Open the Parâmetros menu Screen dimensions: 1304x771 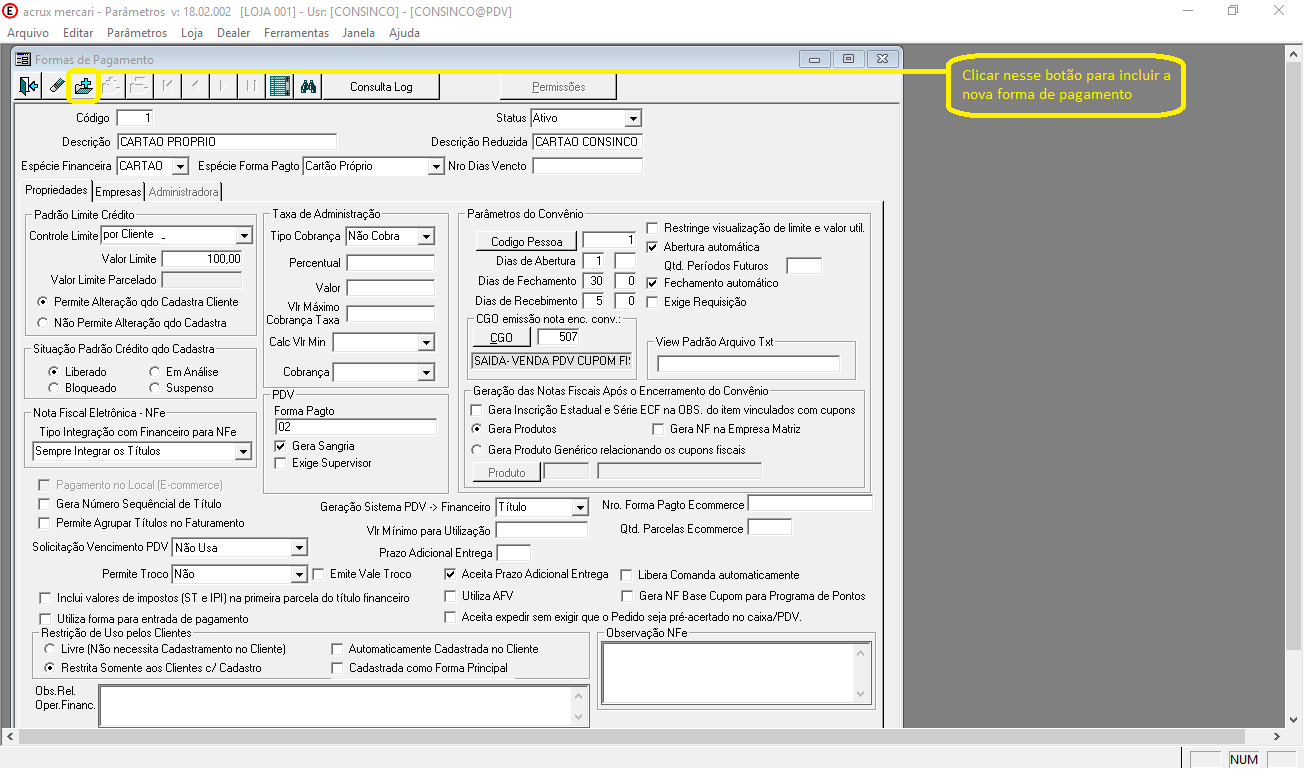tap(137, 33)
